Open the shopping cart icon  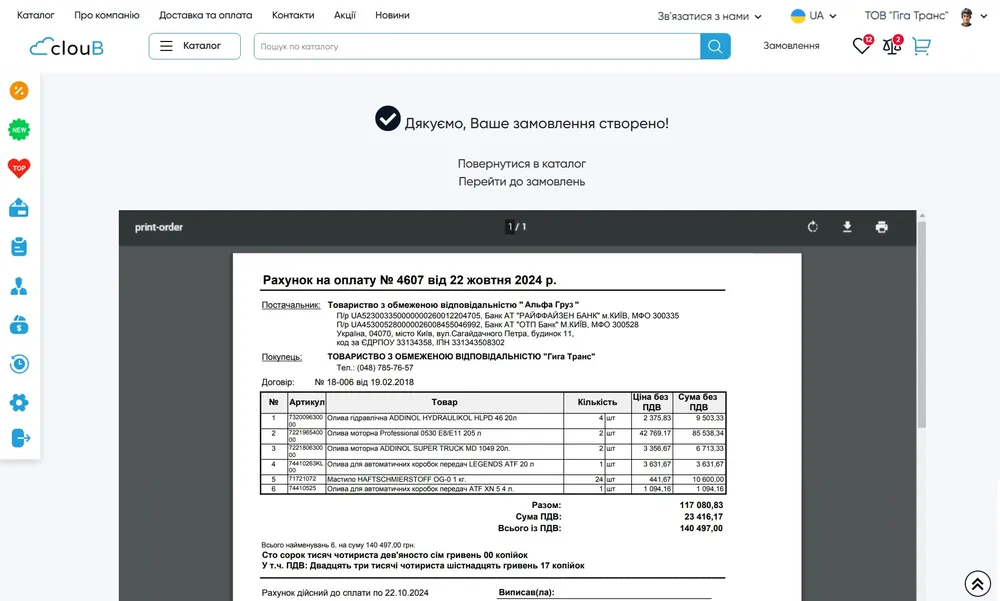(x=922, y=46)
